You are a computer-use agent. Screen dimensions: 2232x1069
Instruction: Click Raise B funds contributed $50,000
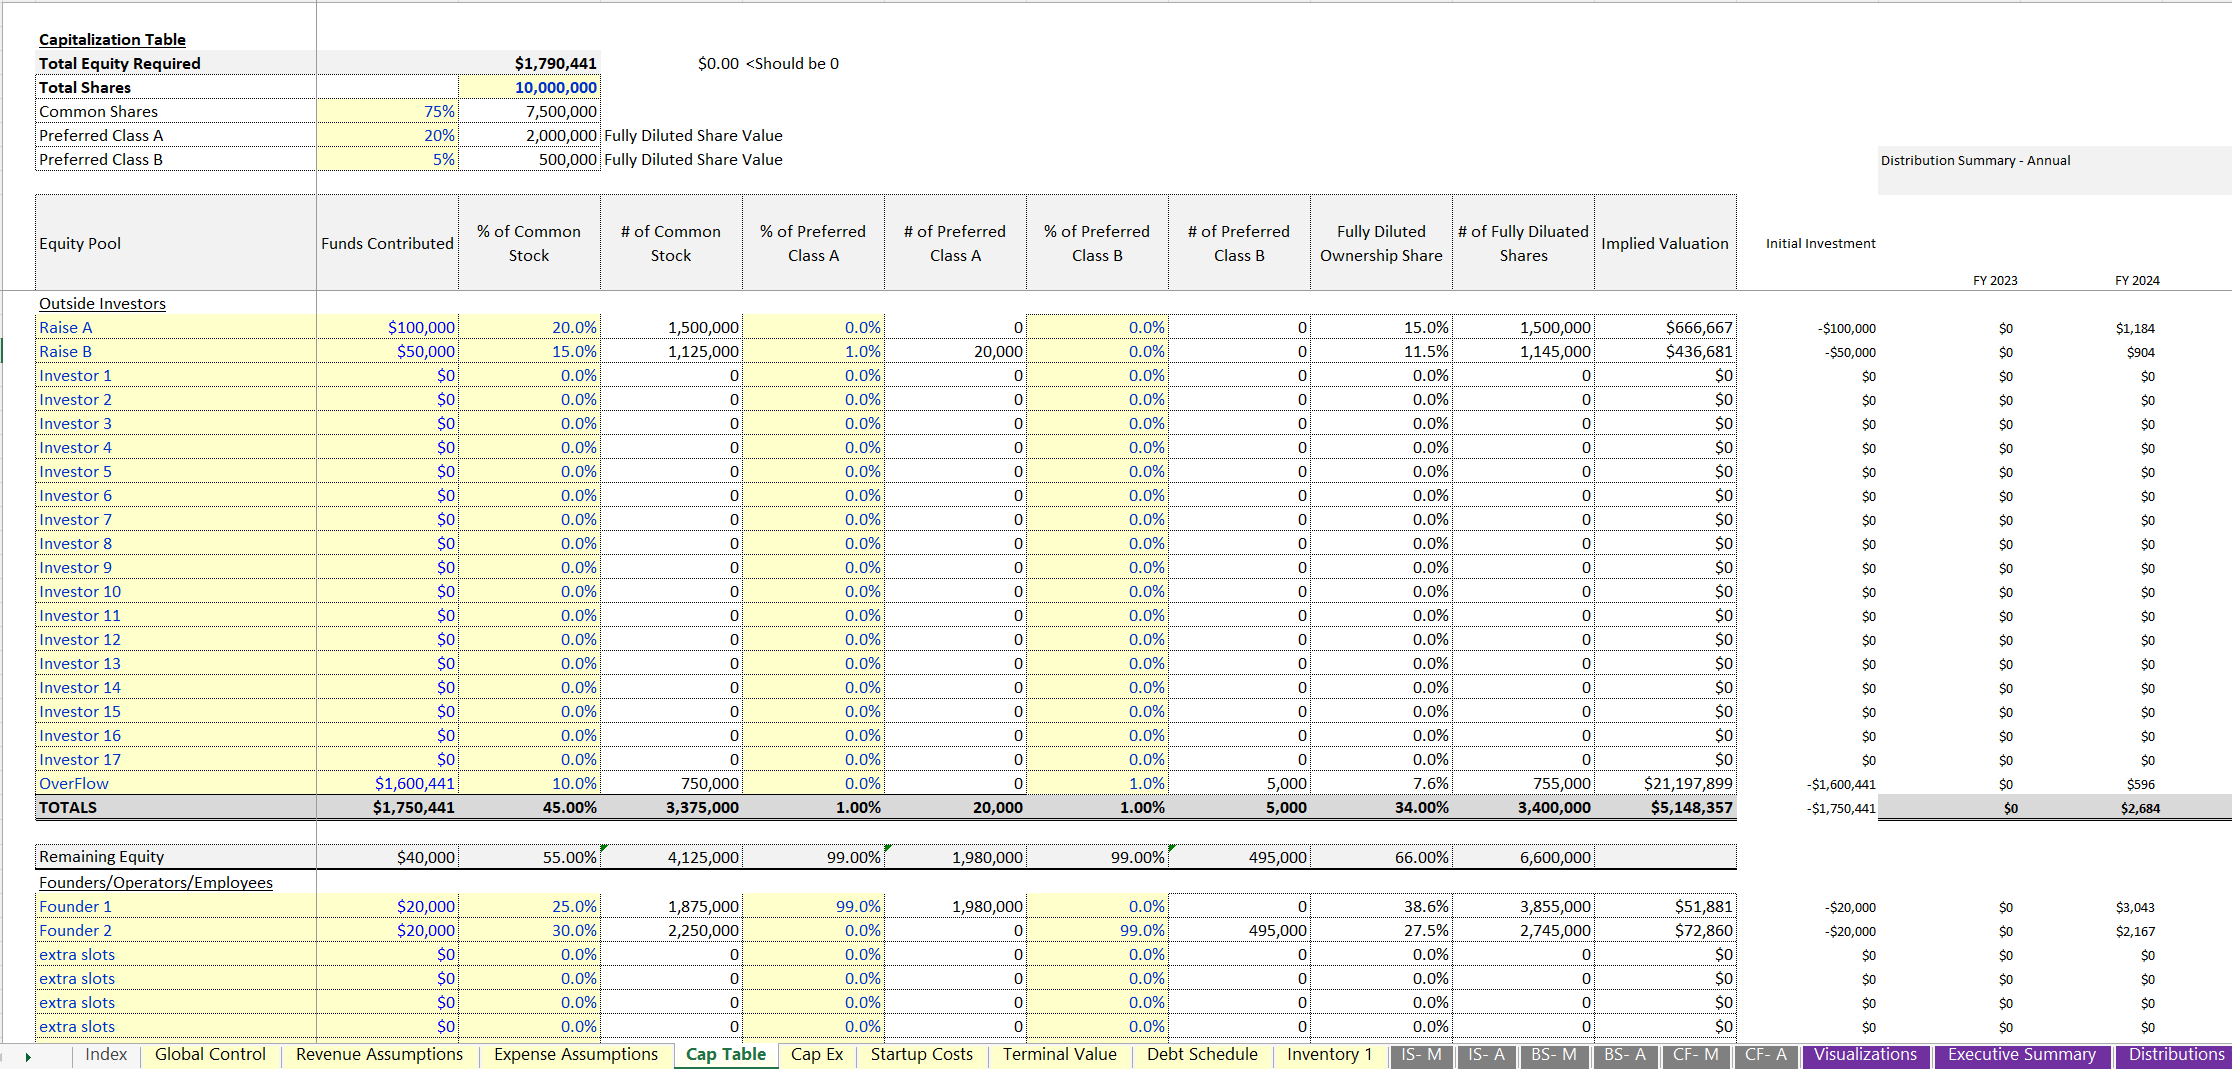[387, 351]
